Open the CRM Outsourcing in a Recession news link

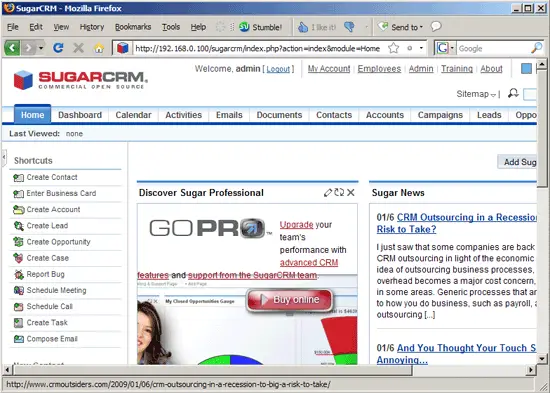(x=457, y=223)
